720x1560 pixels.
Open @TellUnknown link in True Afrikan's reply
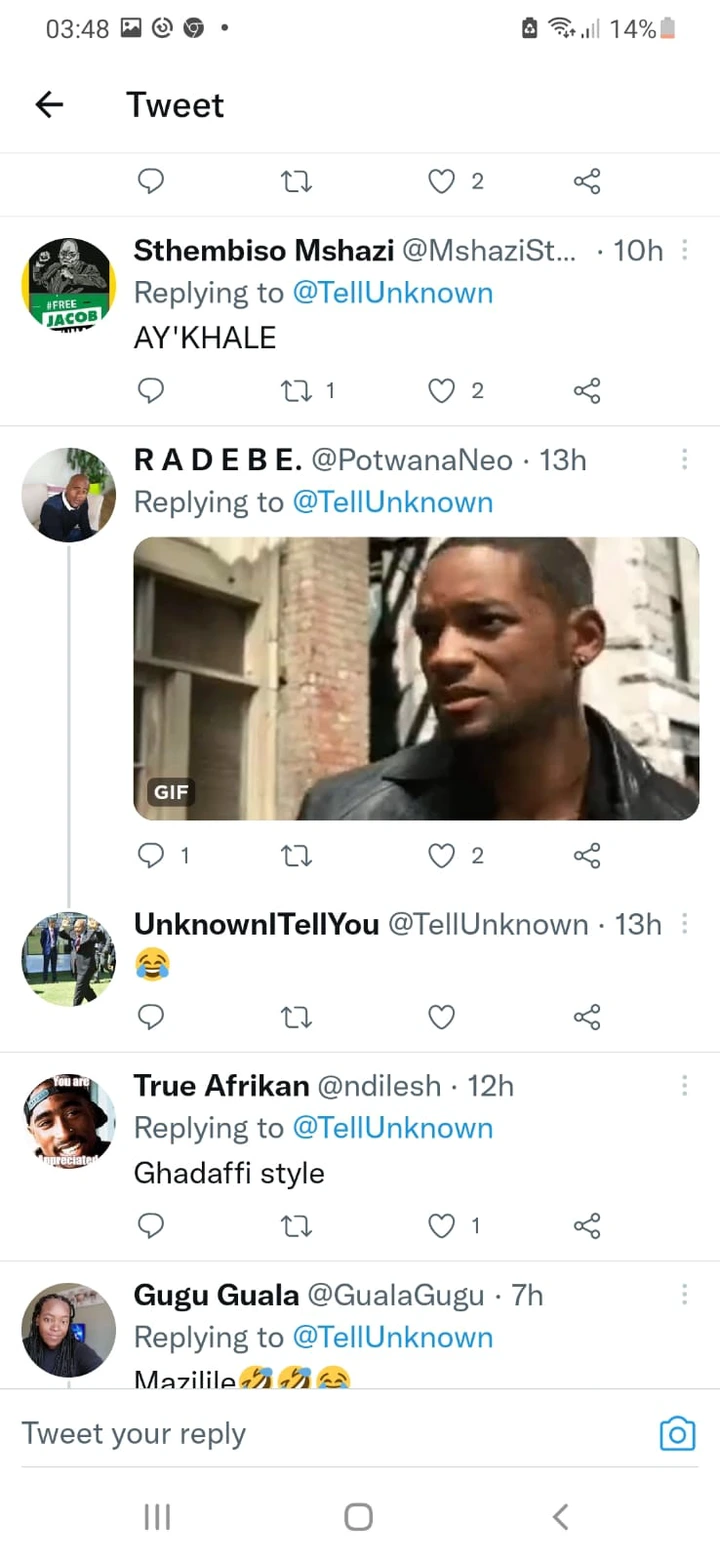click(393, 1128)
